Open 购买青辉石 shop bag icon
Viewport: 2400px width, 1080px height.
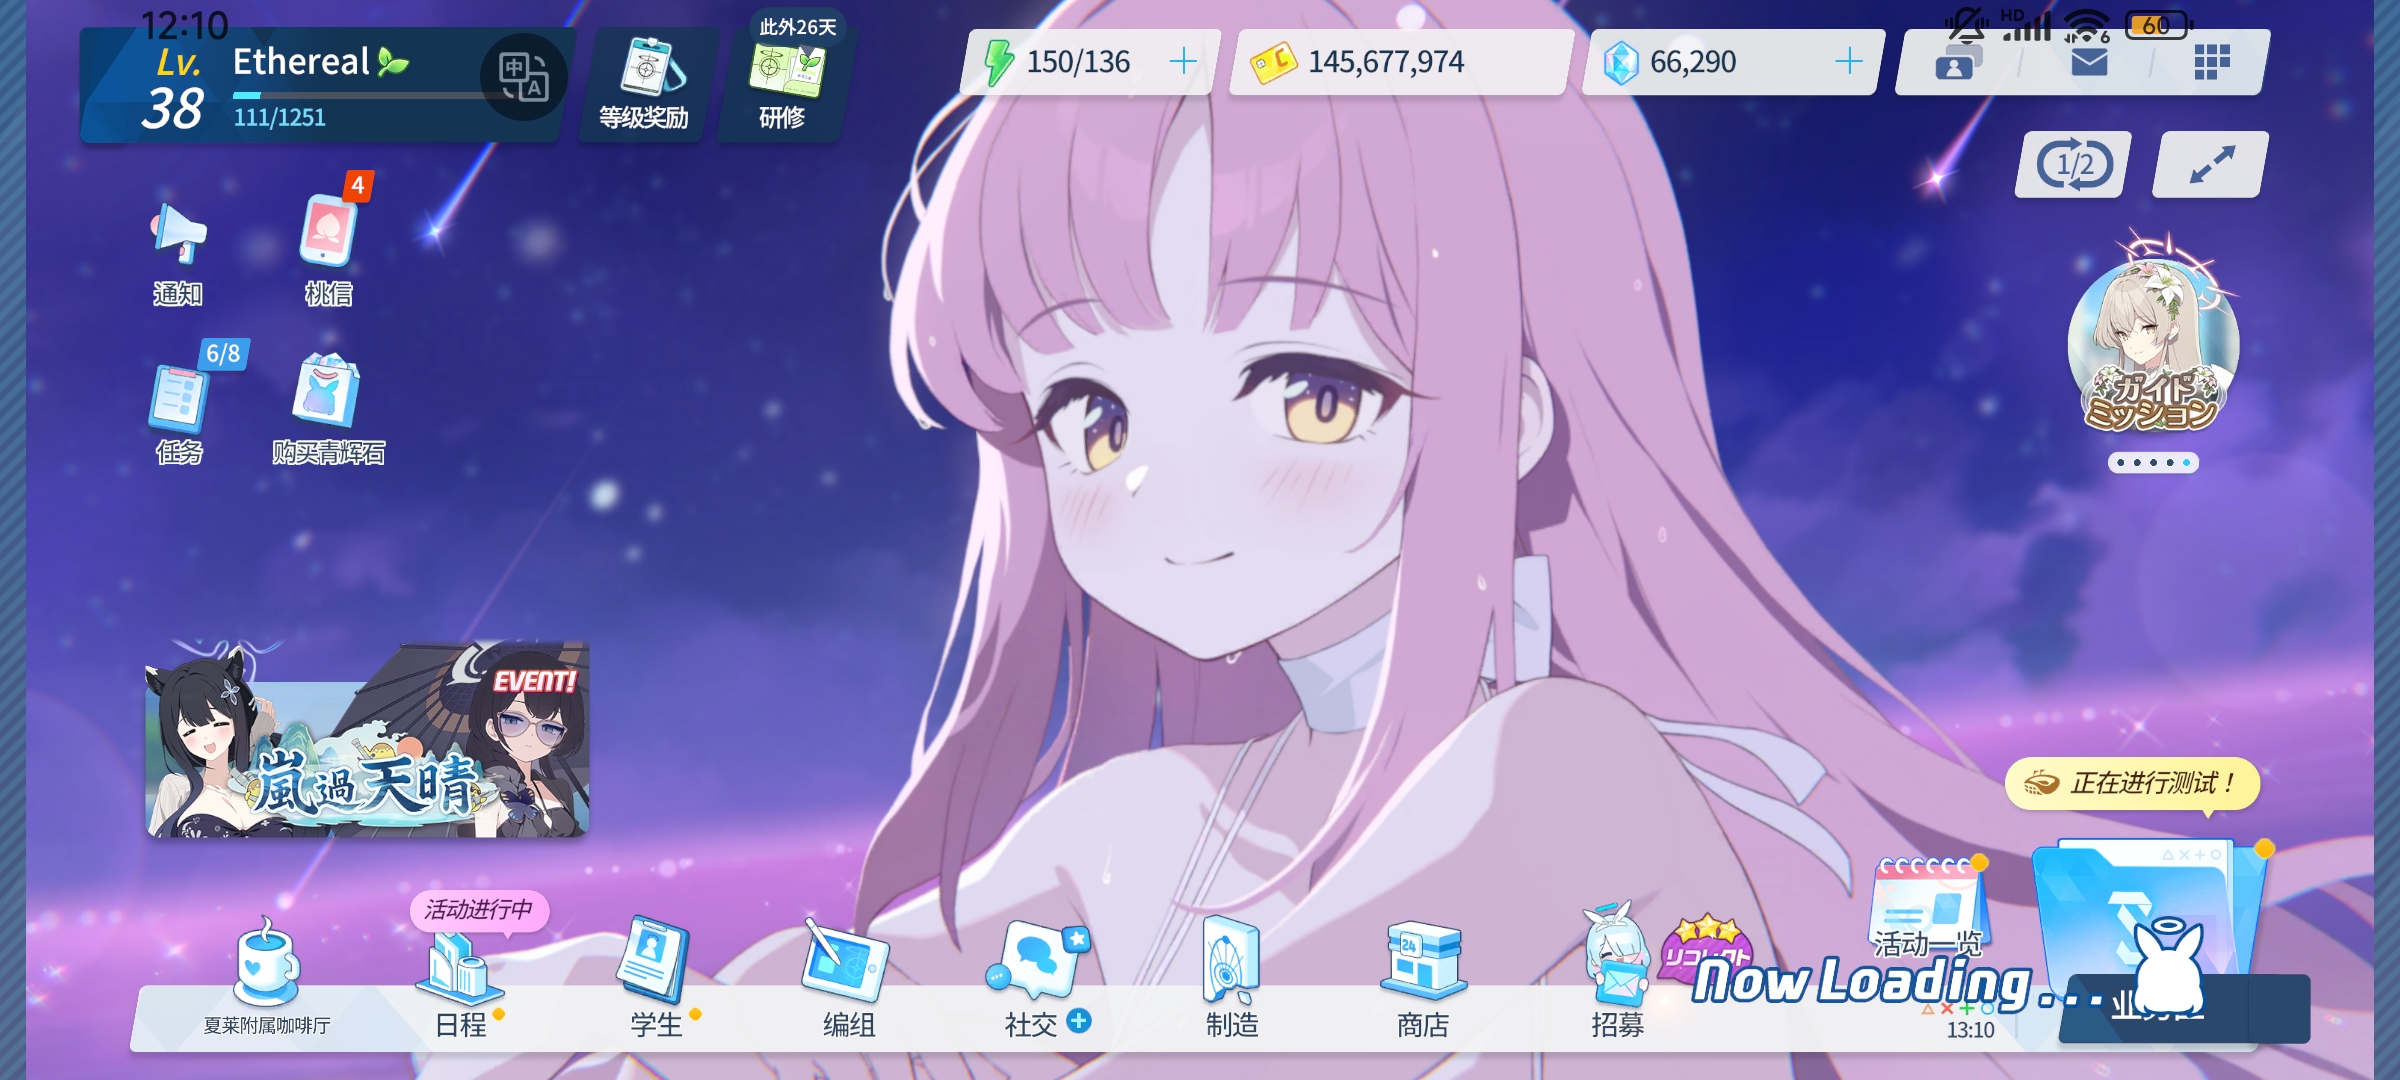328,410
